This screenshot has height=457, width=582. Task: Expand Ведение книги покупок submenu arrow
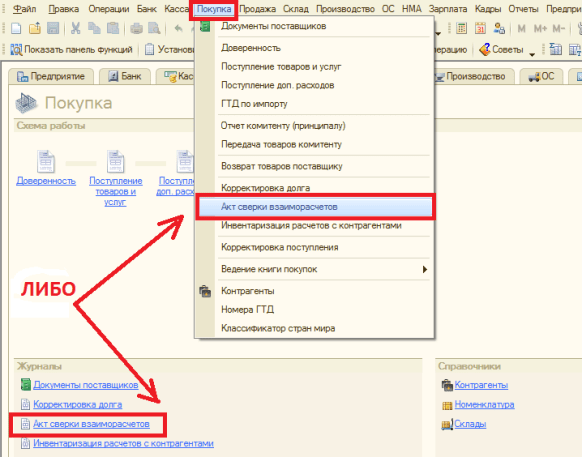(x=425, y=269)
